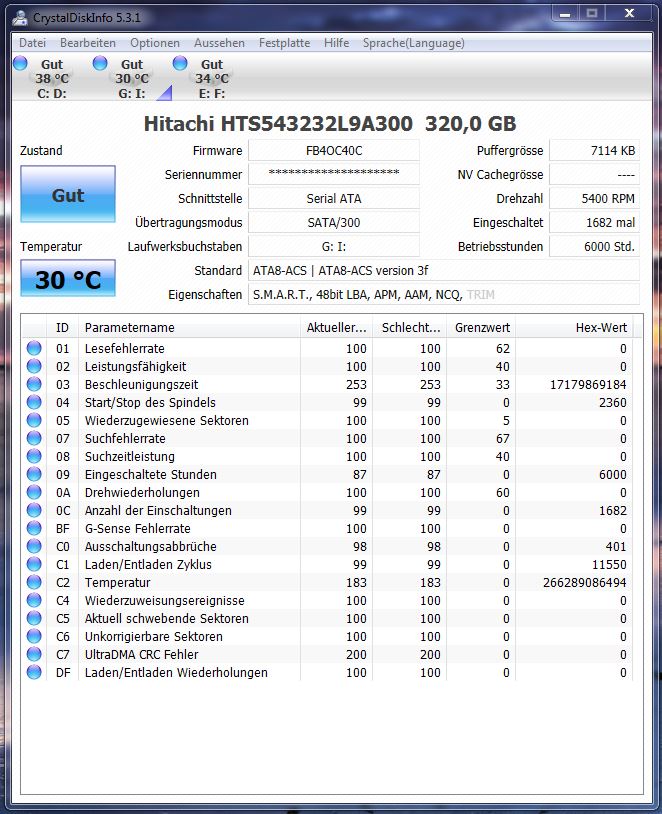This screenshot has width=662, height=814.
Task: Click the Puffergrösse value 7114 KB
Action: coord(595,151)
